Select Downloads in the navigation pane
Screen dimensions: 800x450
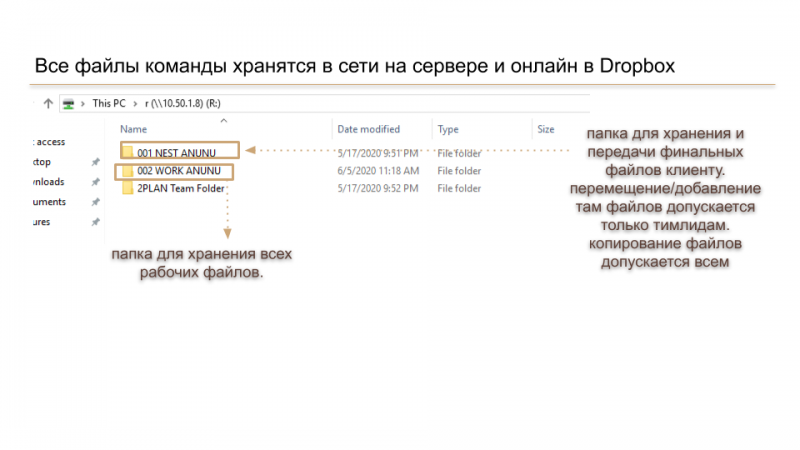(48, 182)
